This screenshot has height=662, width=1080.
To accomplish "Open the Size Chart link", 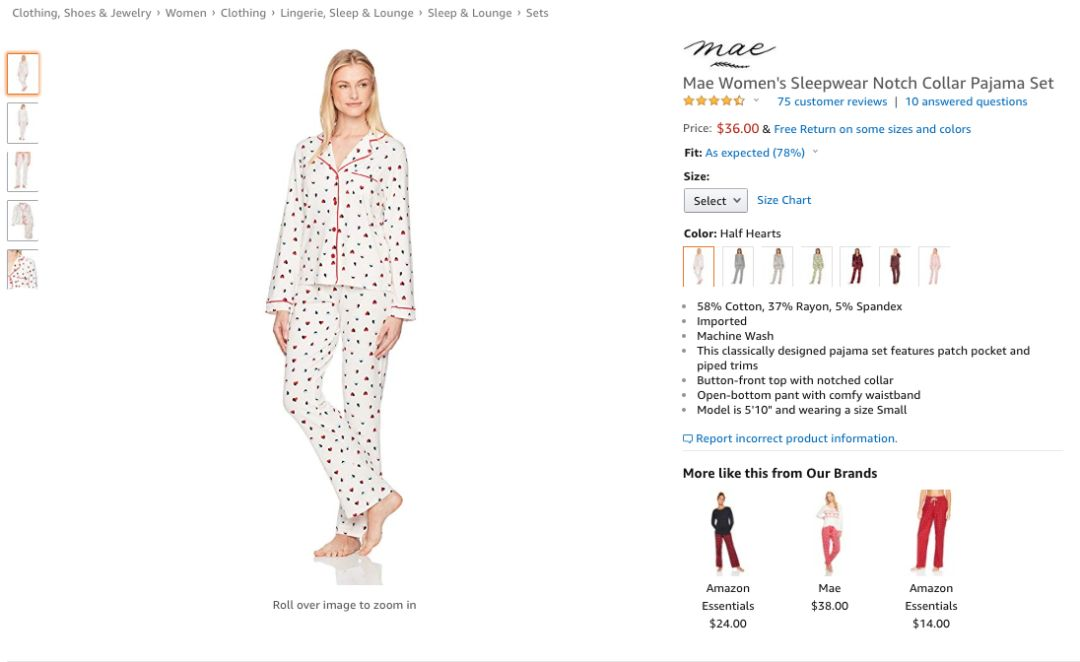I will (x=784, y=200).
